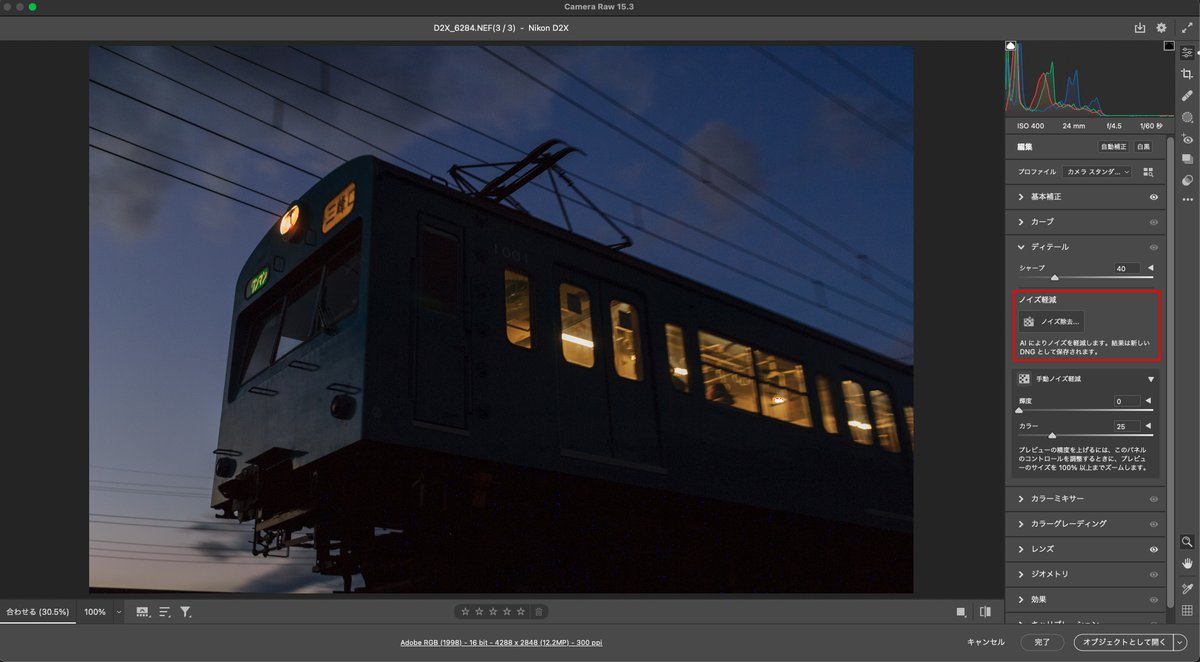Click the カラー noise slider handle
Image resolution: width=1200 pixels, height=662 pixels.
point(1052,435)
